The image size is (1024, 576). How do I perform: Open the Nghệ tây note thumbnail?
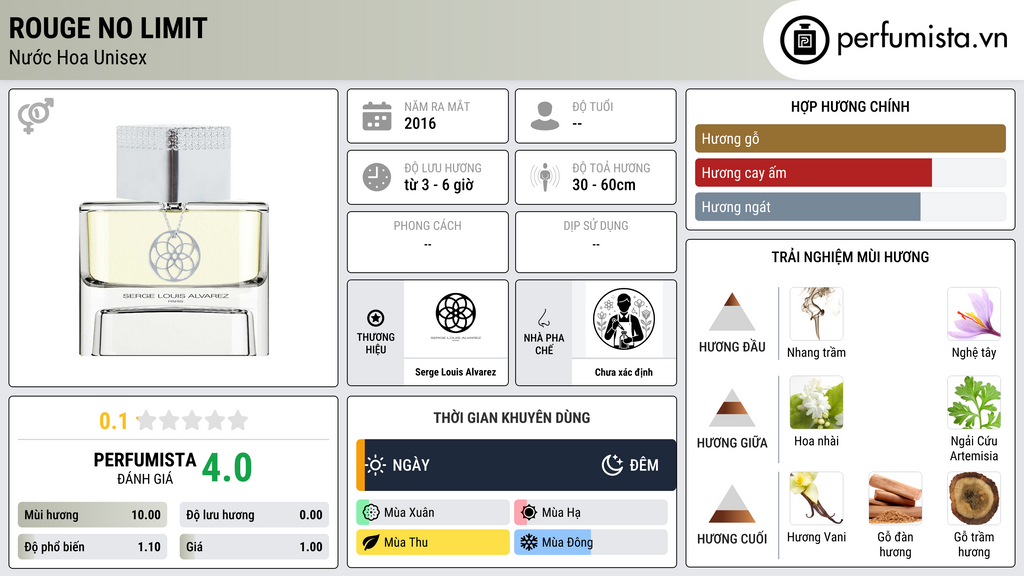[974, 314]
